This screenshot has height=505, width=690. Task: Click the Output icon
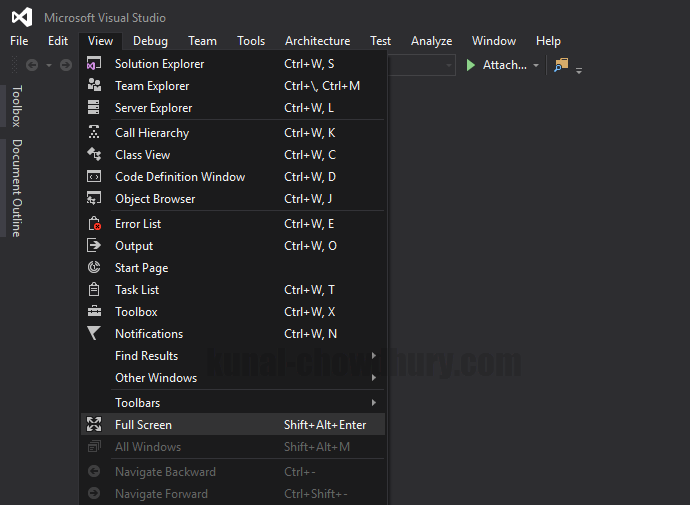point(94,245)
